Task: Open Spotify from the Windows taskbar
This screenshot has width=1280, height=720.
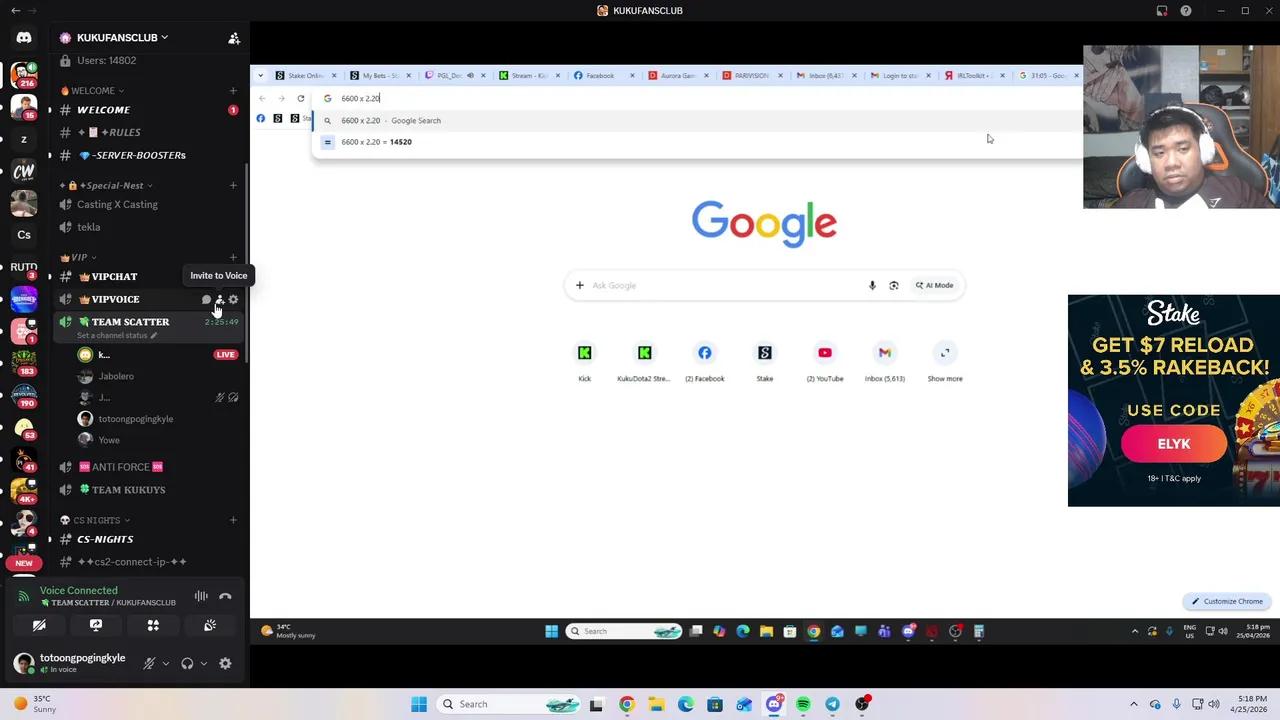Action: (803, 704)
